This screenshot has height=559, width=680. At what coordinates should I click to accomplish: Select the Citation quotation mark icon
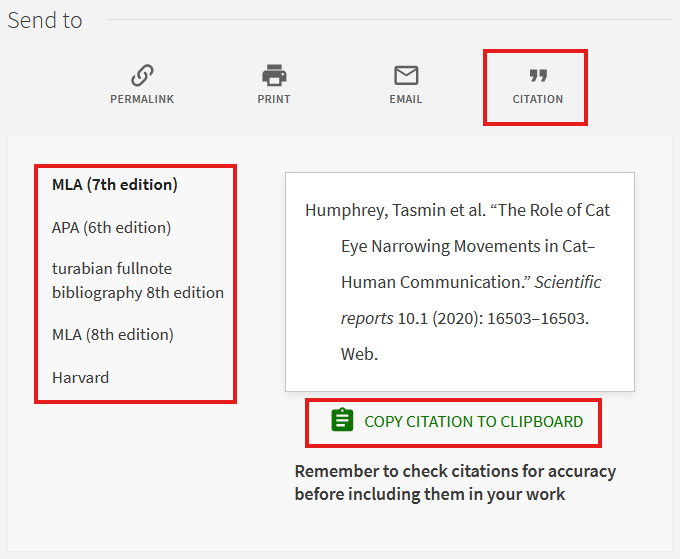click(x=538, y=75)
